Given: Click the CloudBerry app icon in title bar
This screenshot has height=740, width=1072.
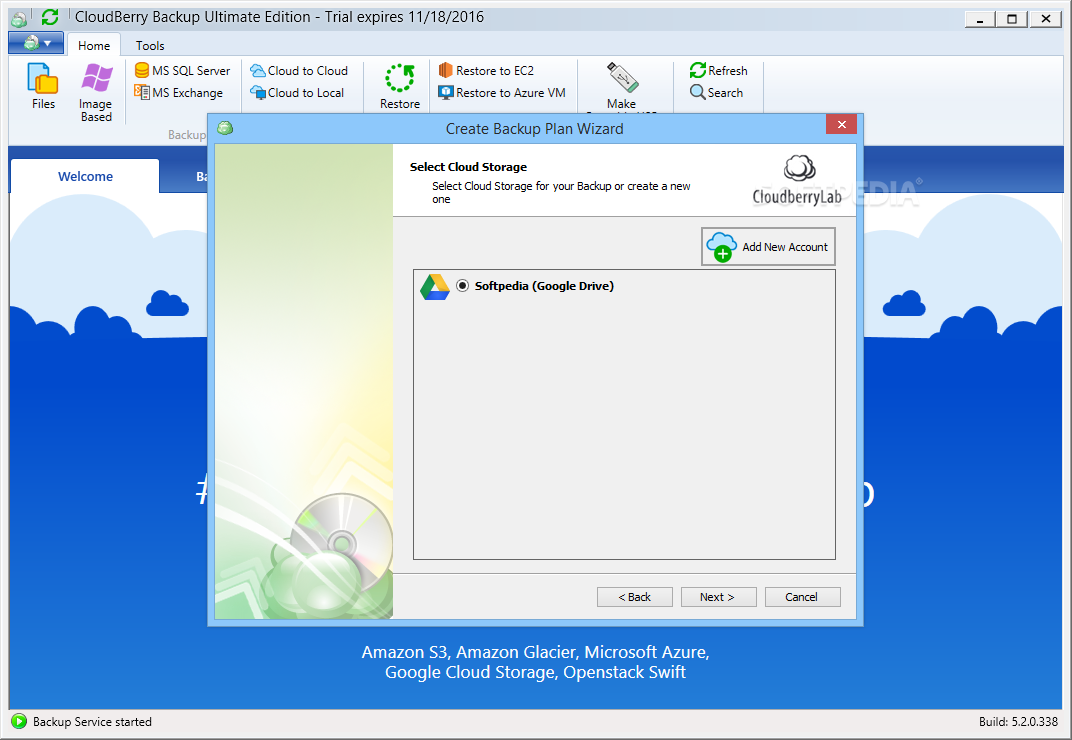Looking at the screenshot, I should 19,18.
